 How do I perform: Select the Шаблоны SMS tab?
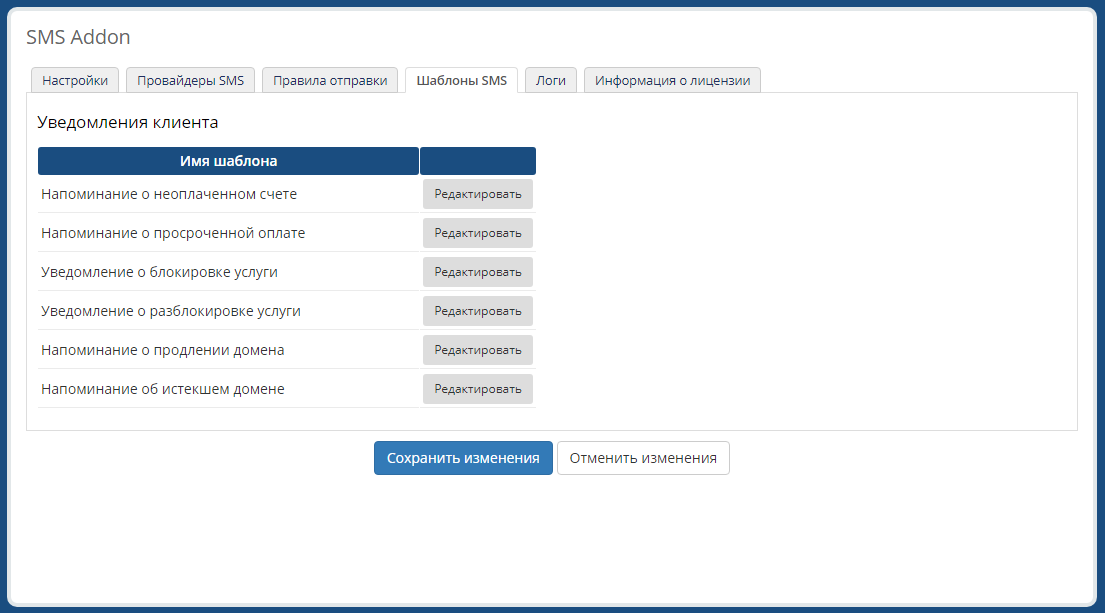point(461,81)
